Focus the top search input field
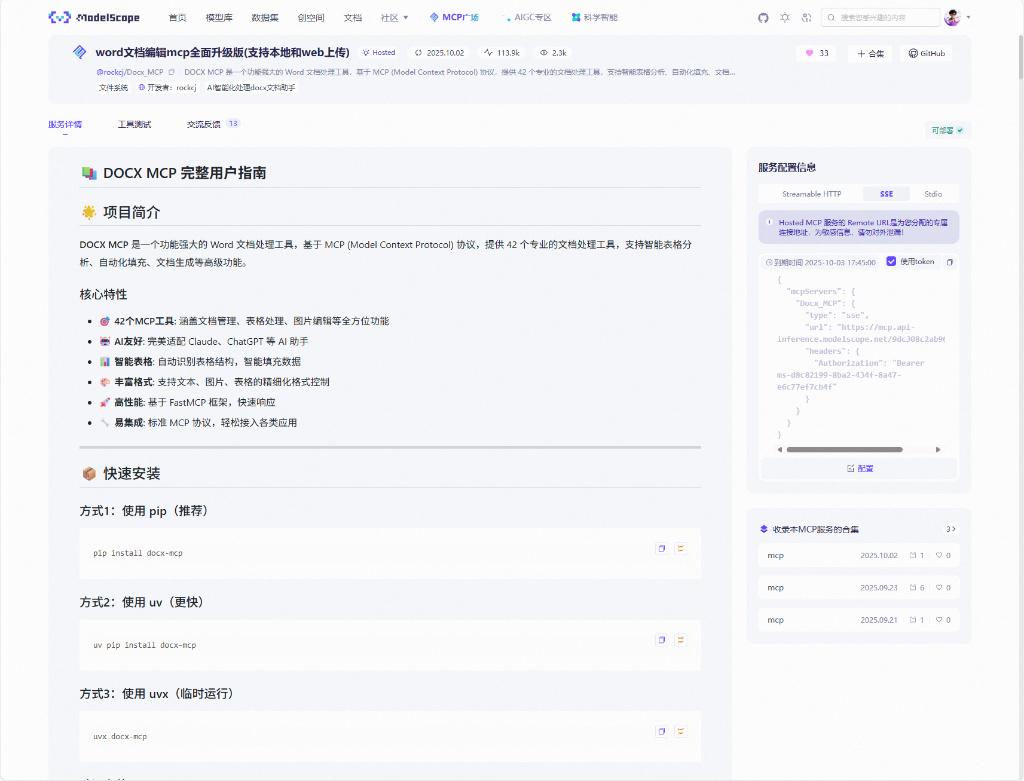Viewport: 1024px width, 781px height. click(x=880, y=18)
